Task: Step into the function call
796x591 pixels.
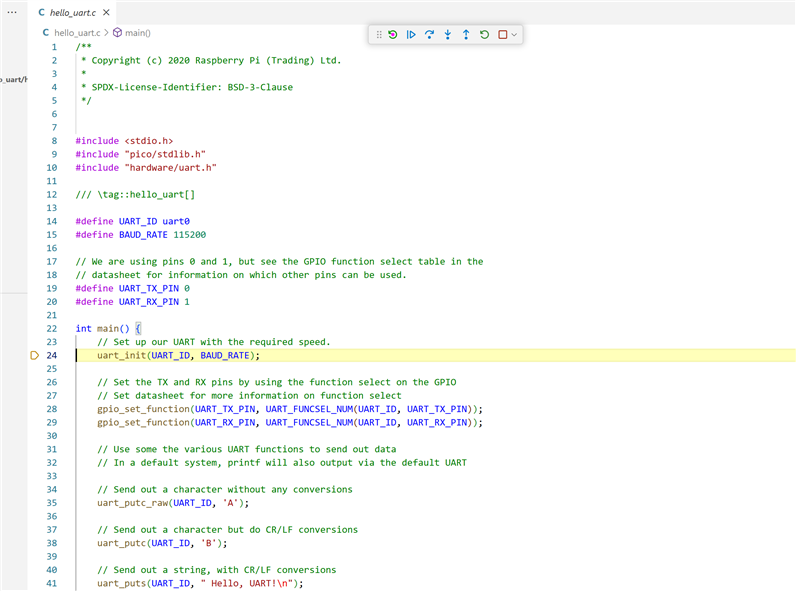Action: point(448,35)
